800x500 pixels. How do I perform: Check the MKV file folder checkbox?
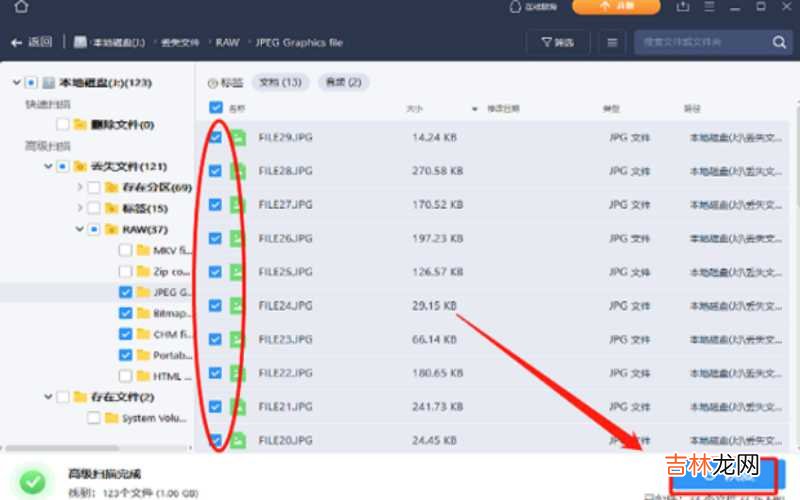click(x=125, y=250)
